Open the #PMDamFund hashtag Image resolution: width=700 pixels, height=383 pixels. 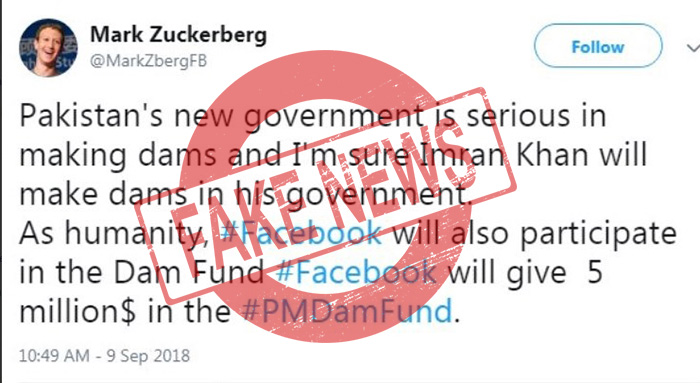[346, 311]
